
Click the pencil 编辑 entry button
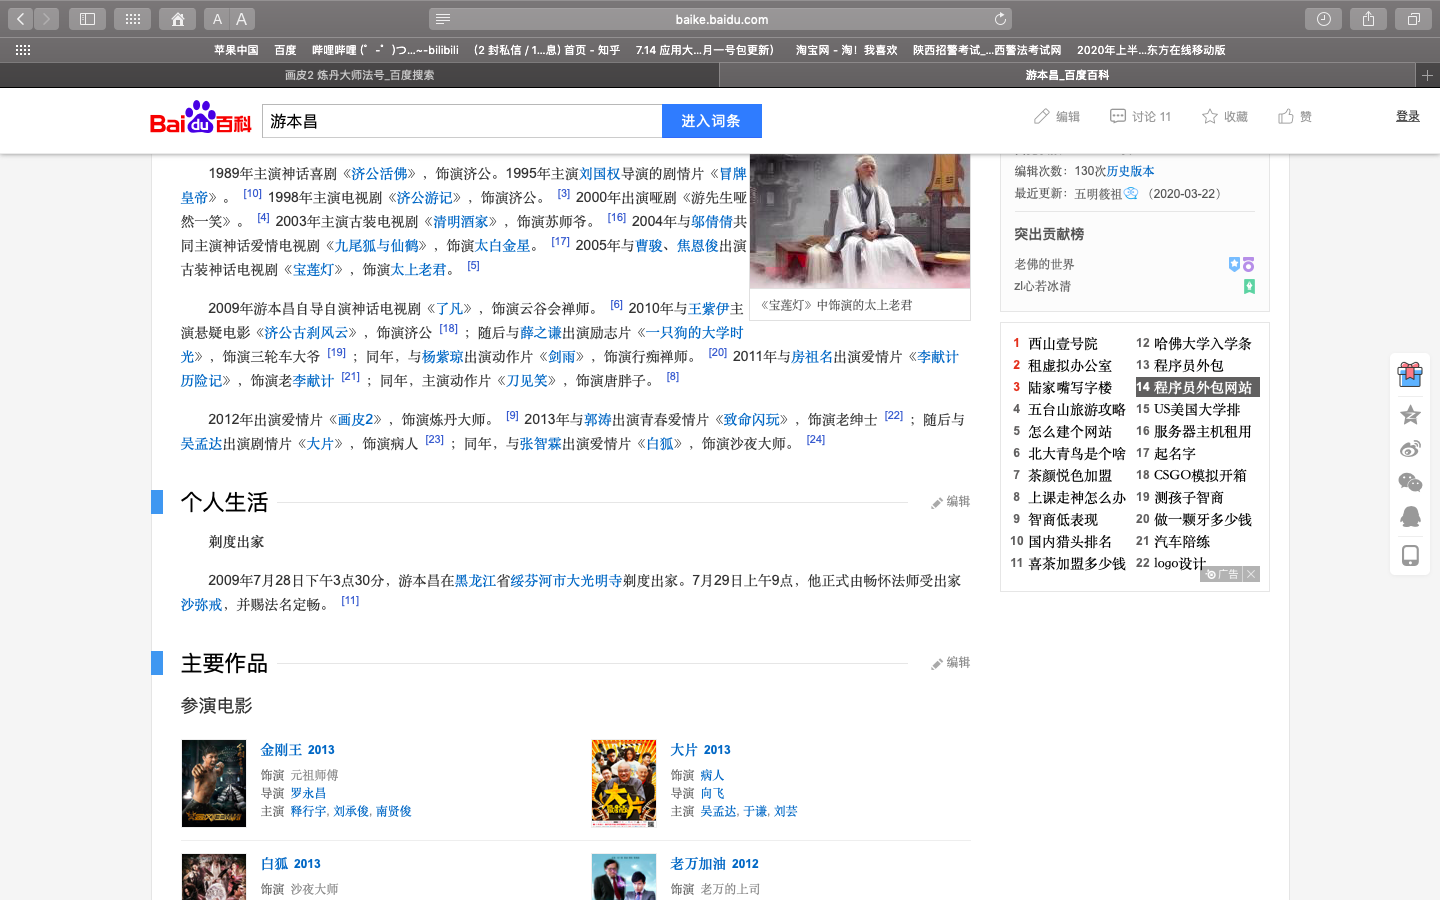[1056, 117]
